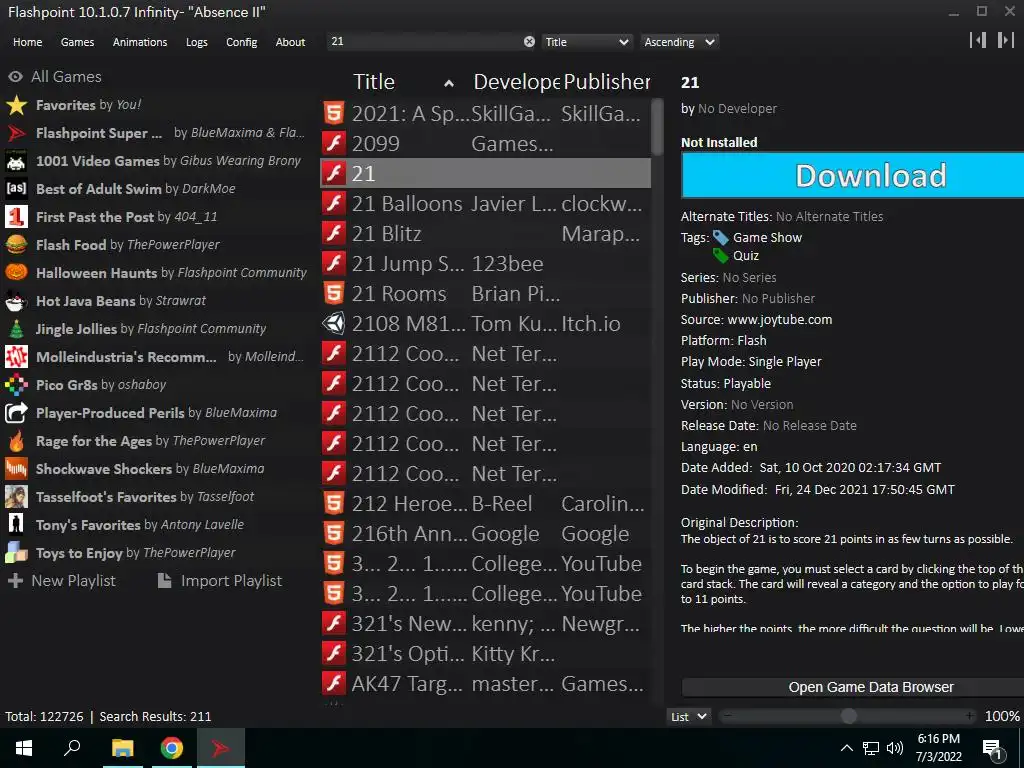Click Open Game Data Browser button

pyautogui.click(x=852, y=687)
